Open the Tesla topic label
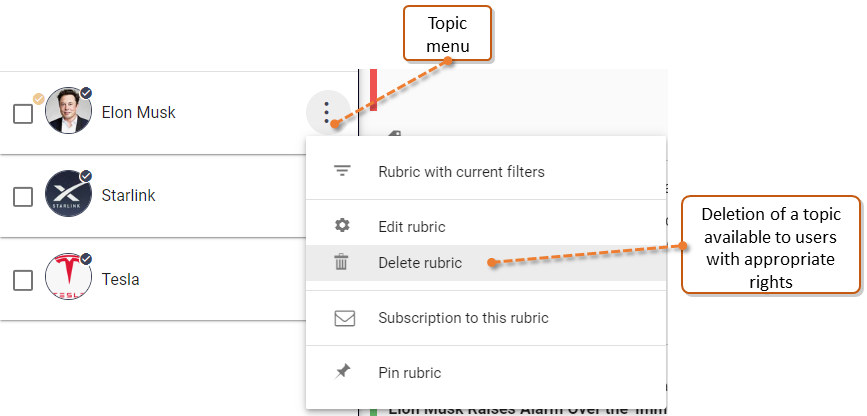Viewport: 867px width, 416px height. pos(121,279)
